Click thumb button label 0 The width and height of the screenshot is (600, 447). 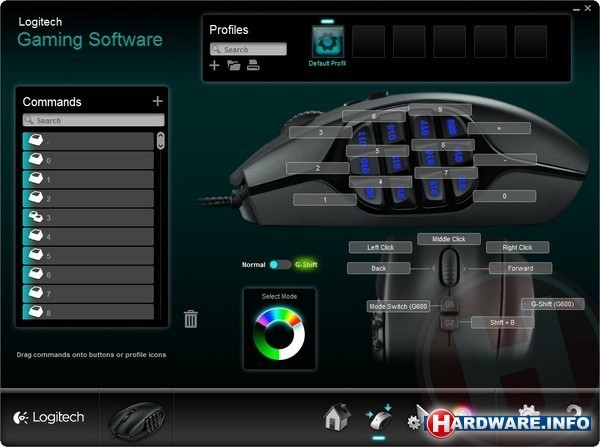504,196
